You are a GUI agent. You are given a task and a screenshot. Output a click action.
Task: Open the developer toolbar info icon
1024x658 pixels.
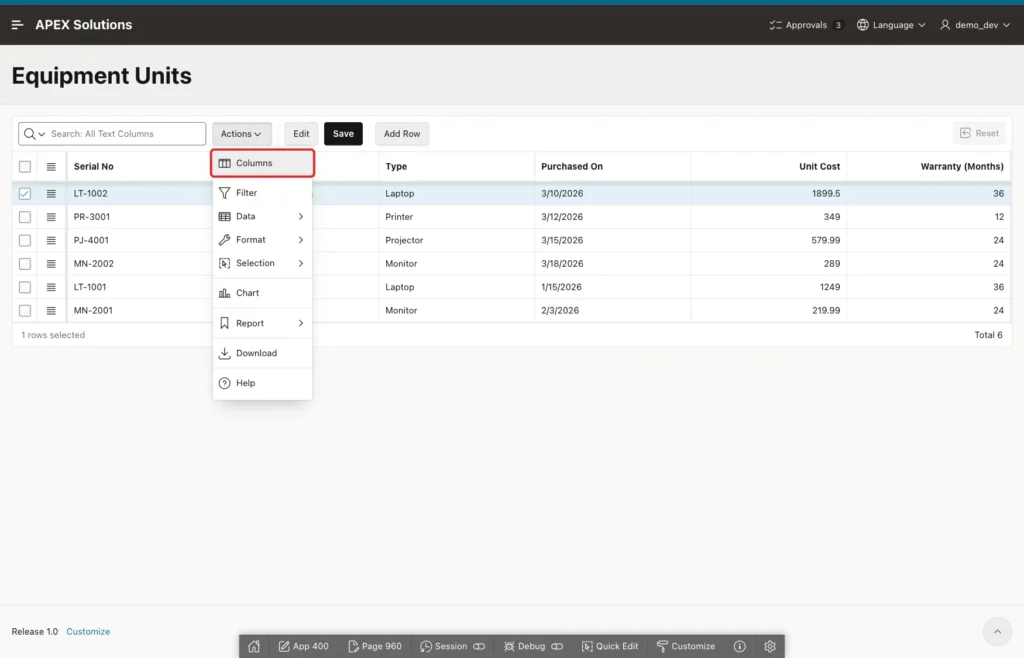pos(739,646)
